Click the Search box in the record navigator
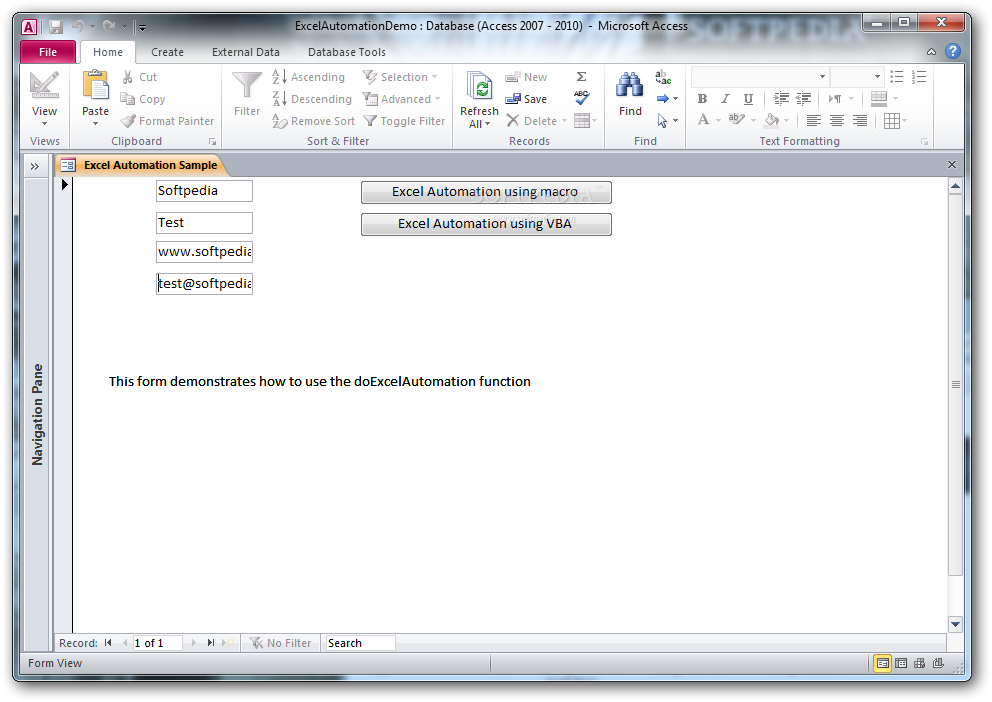 360,643
